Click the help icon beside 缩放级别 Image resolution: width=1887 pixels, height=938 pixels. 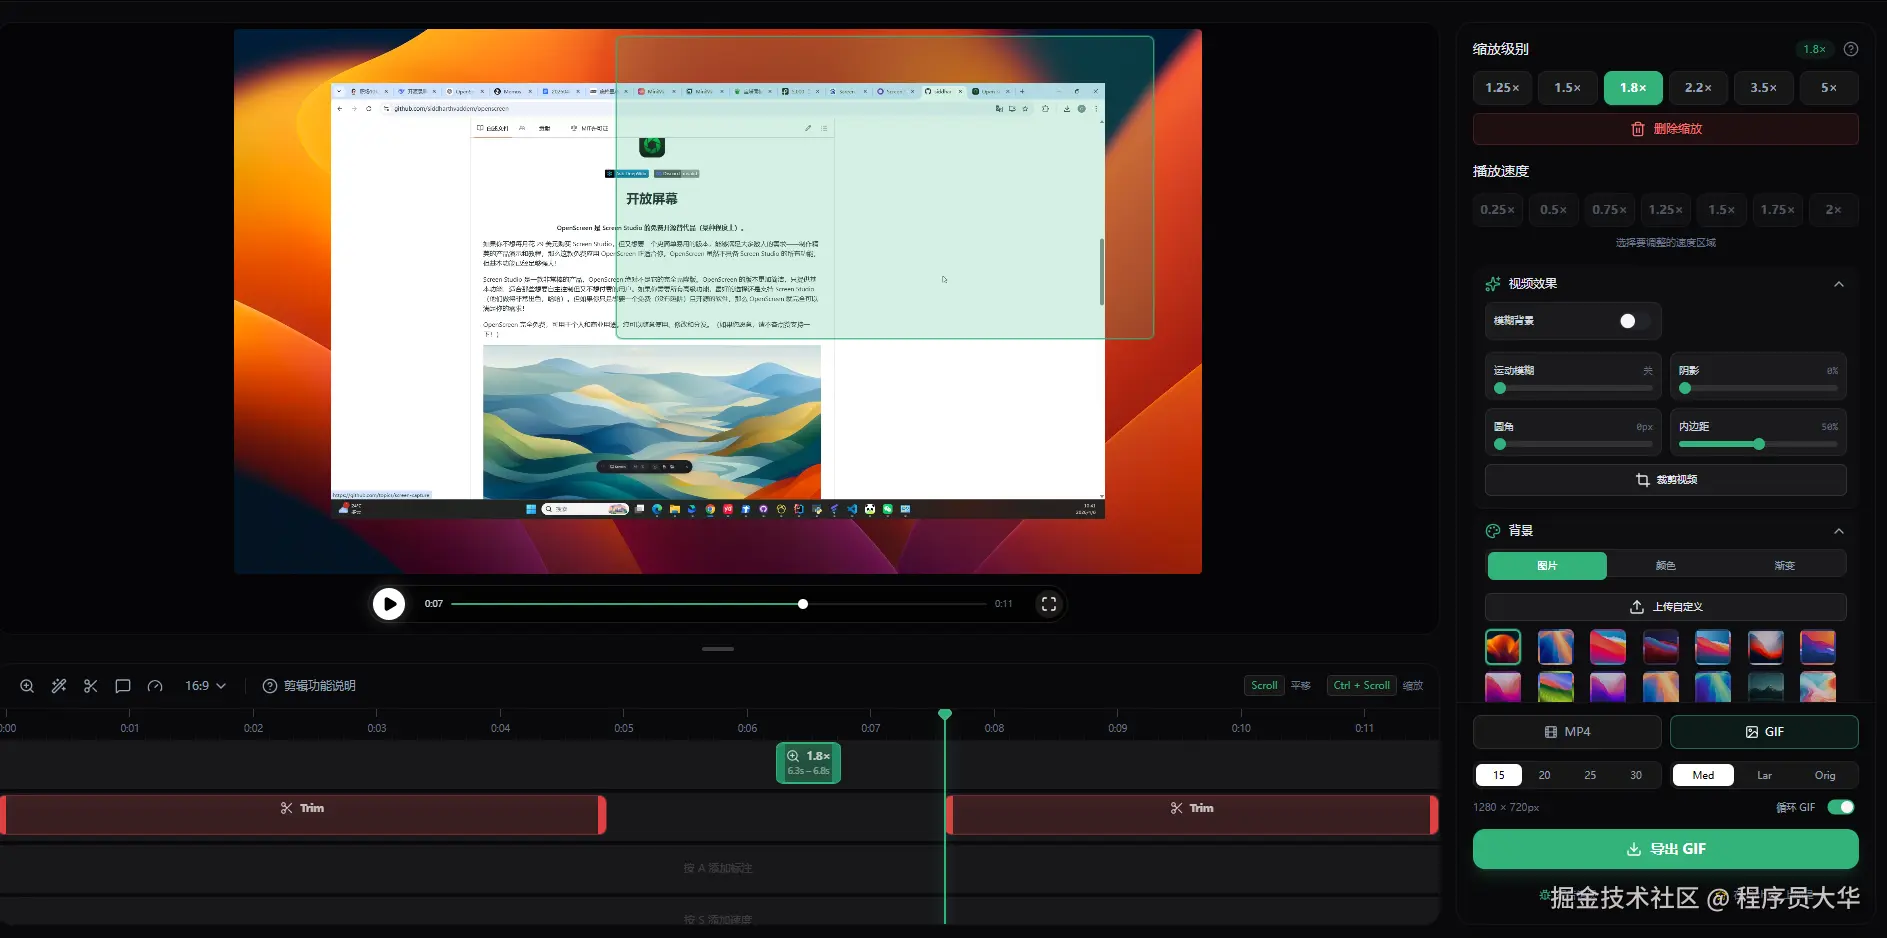coord(1851,49)
